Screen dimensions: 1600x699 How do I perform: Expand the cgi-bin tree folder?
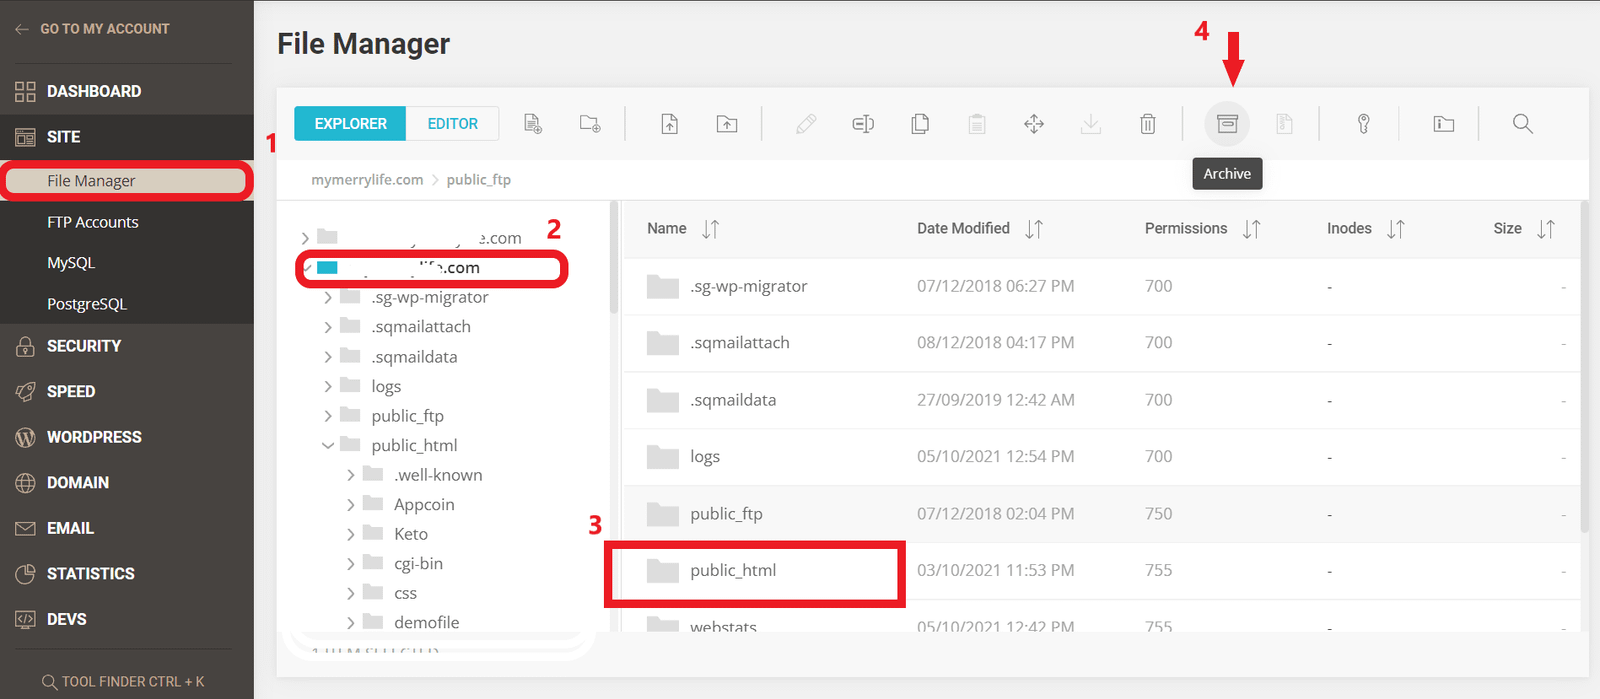click(350, 564)
